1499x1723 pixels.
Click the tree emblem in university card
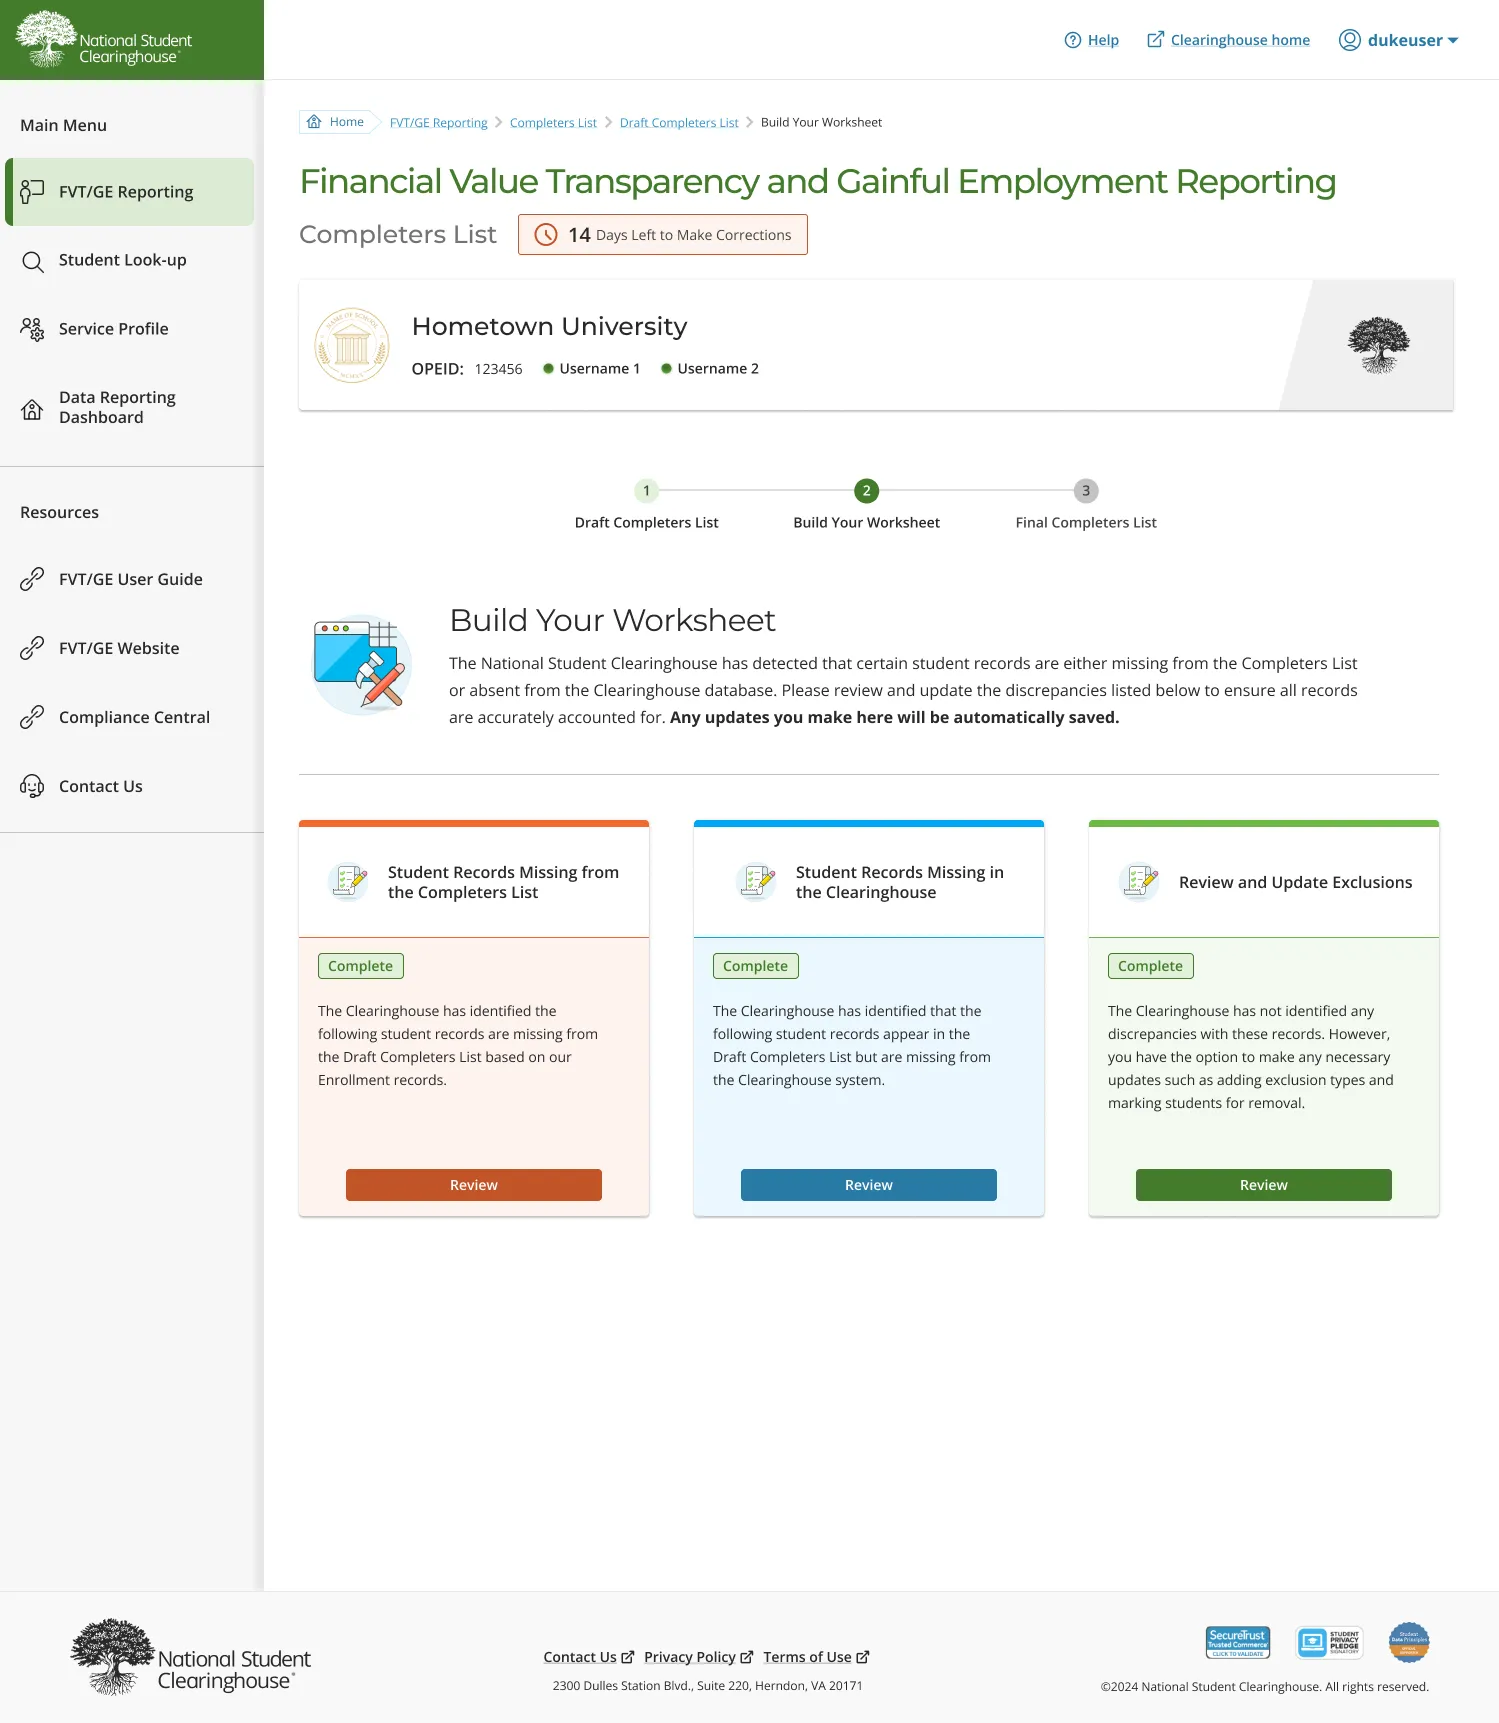click(x=1379, y=345)
